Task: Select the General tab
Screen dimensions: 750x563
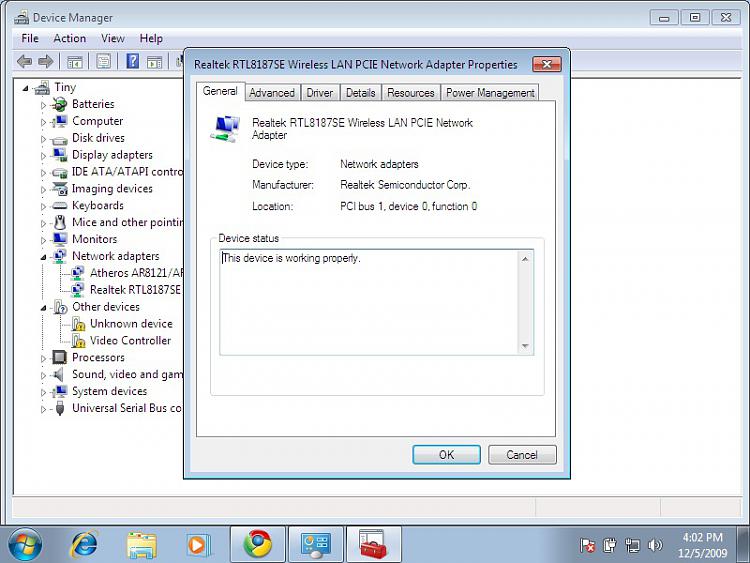Action: 220,91
